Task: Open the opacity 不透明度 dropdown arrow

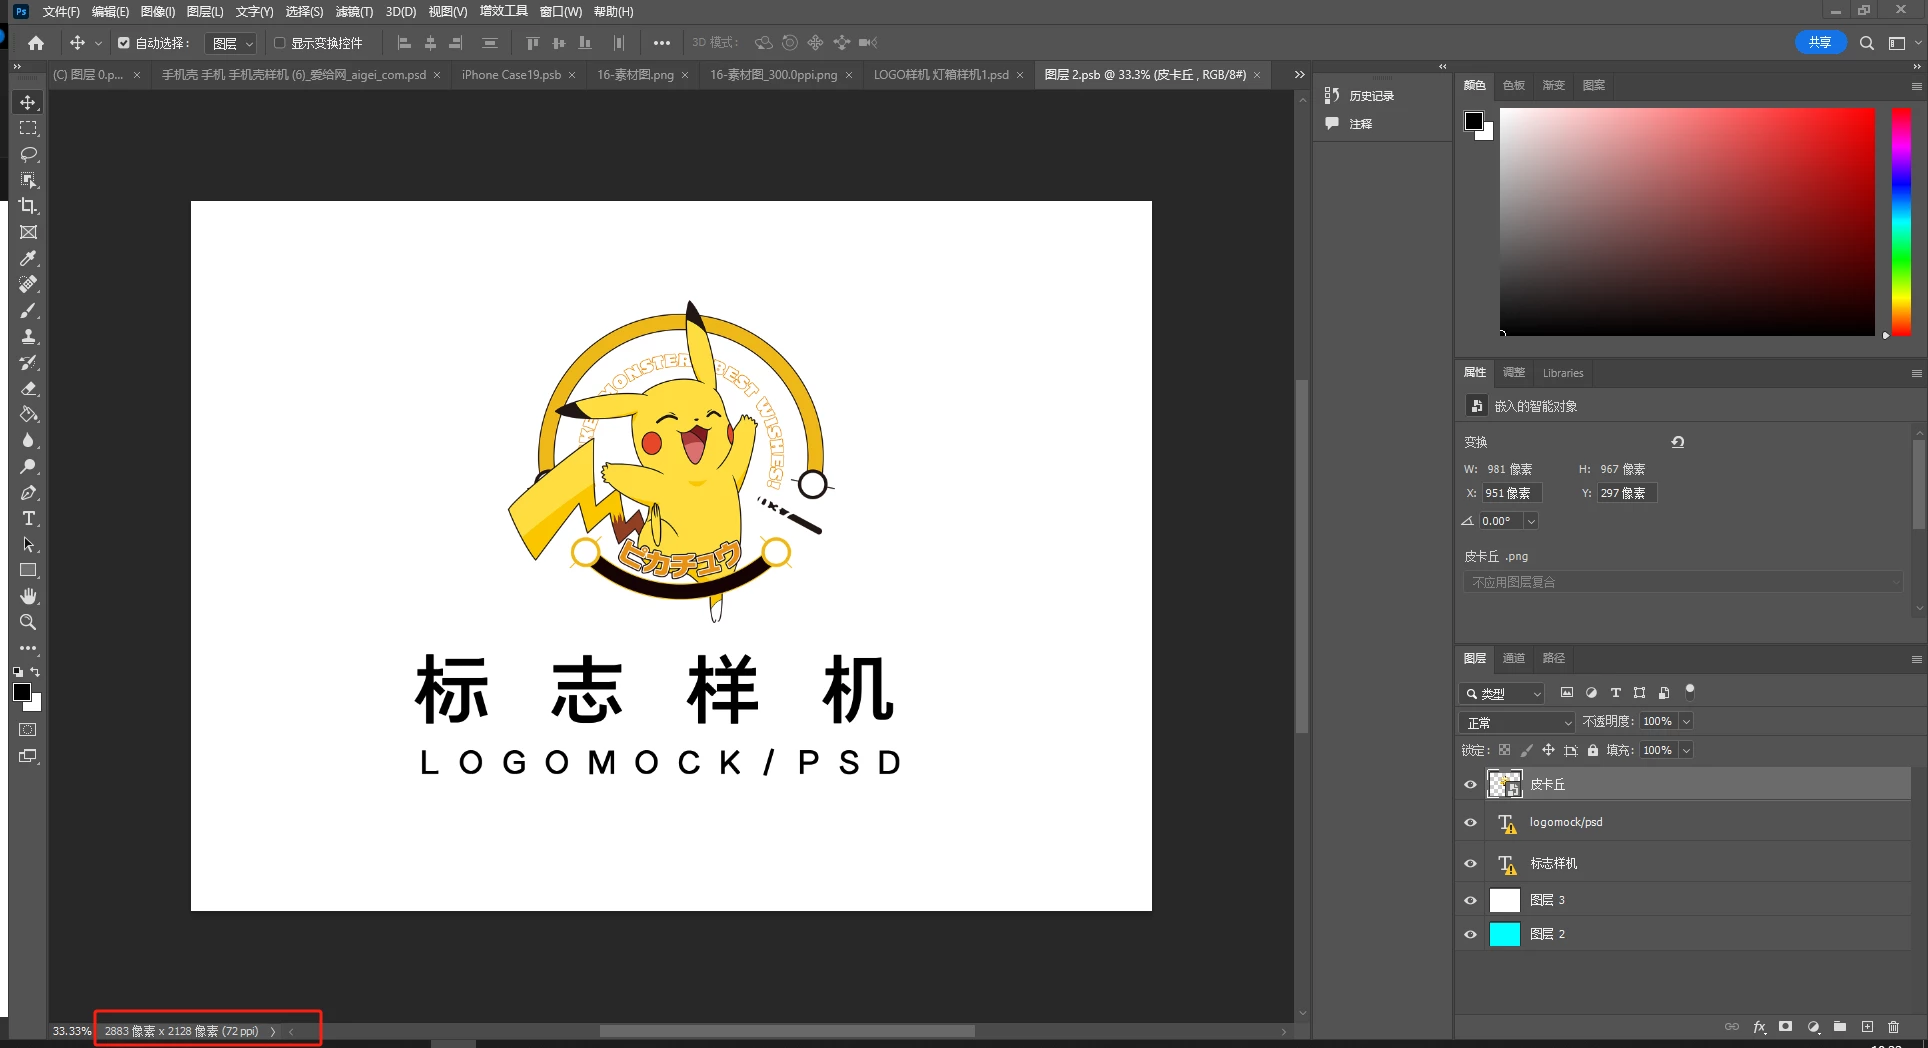Action: pyautogui.click(x=1686, y=722)
